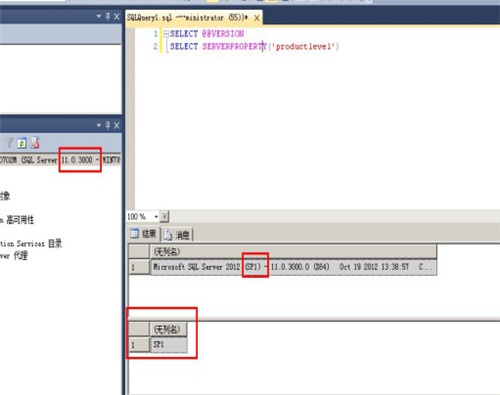Open the upper-left panel's window position dropdown
500x395 pixels.
pyautogui.click(x=99, y=16)
